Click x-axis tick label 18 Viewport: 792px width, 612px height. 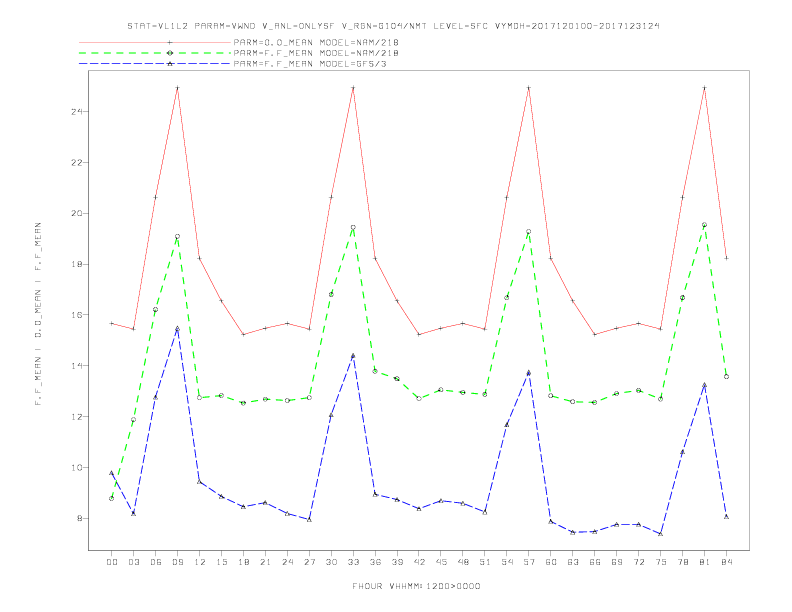tap(243, 562)
